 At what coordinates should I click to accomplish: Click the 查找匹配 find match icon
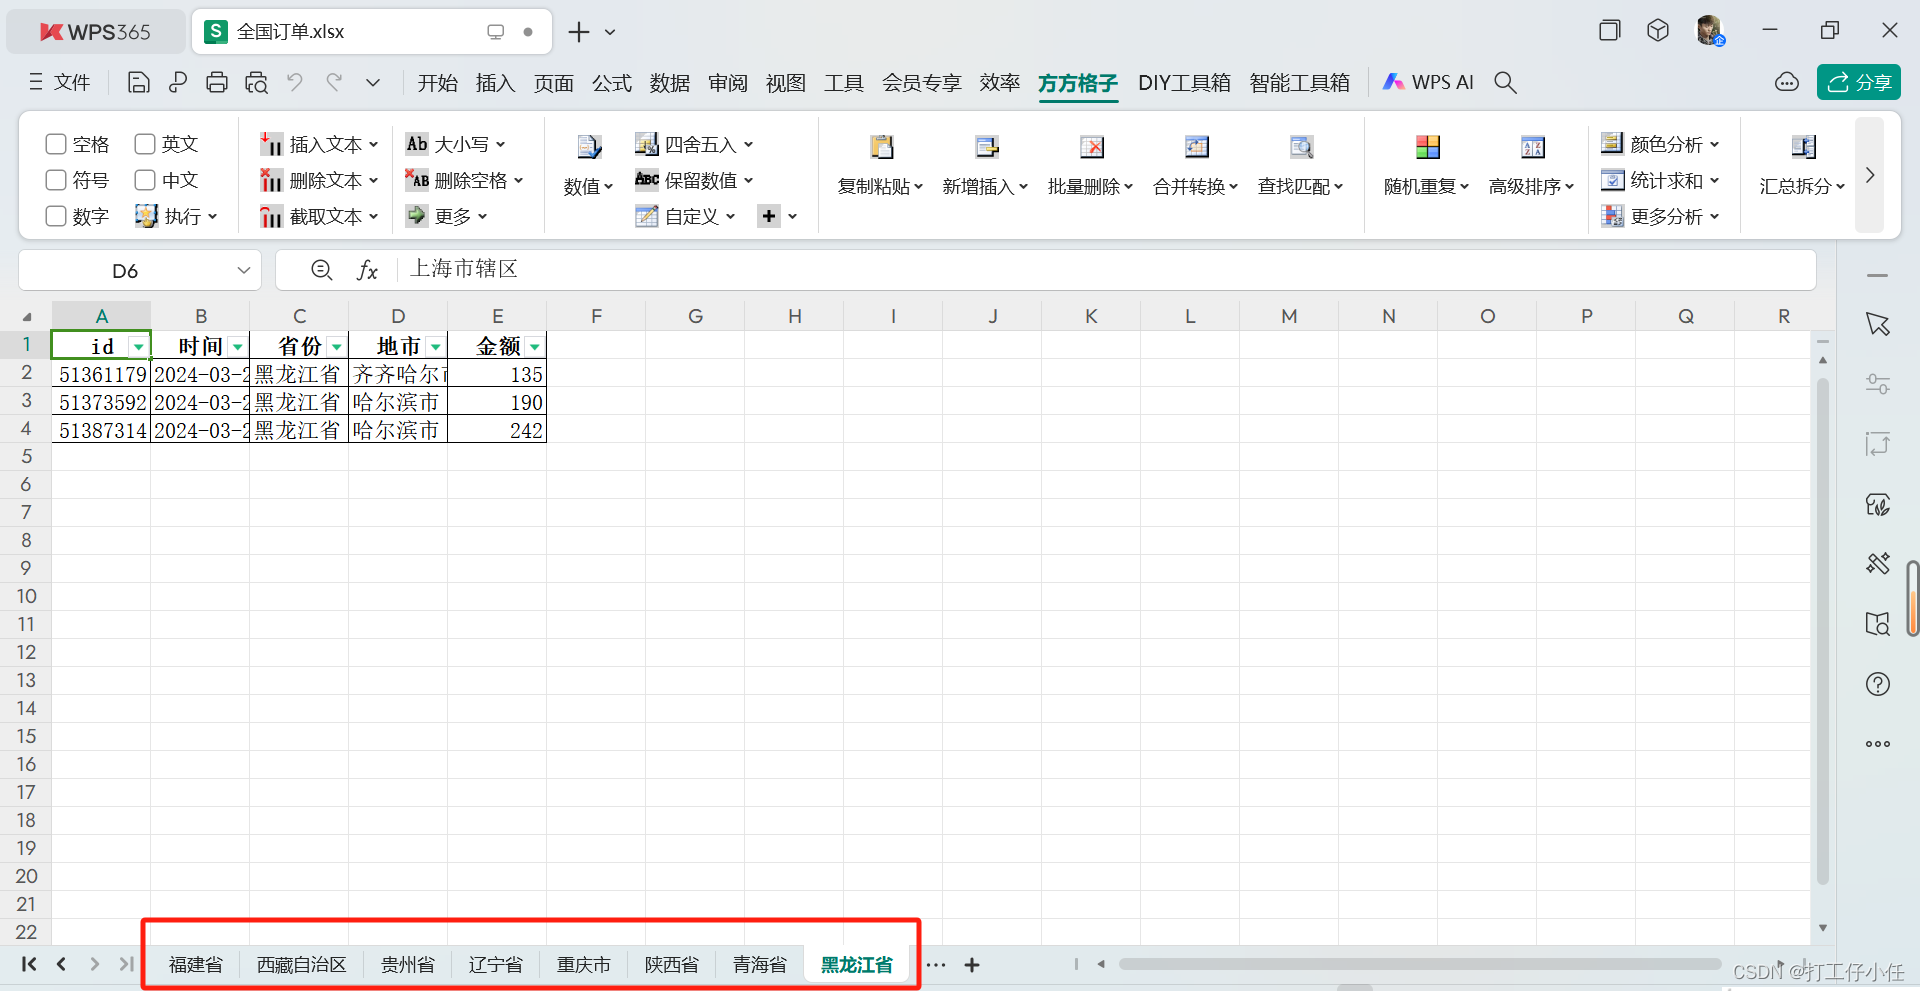(1301, 147)
